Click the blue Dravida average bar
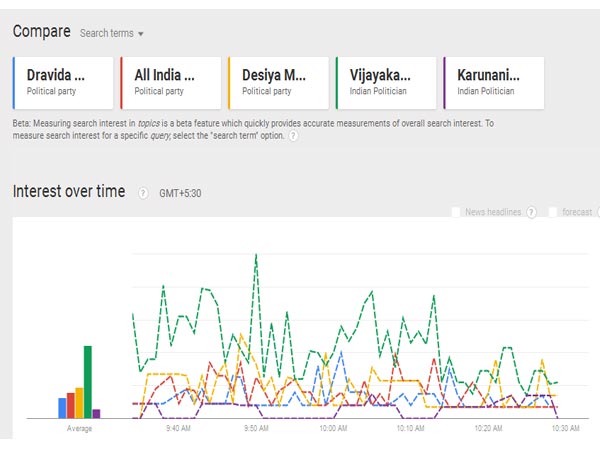The image size is (600, 450). (x=62, y=407)
